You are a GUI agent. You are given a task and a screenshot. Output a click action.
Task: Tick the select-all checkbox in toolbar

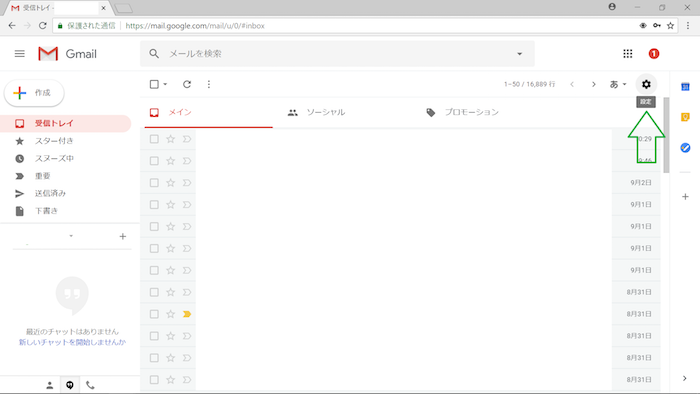[x=154, y=84]
